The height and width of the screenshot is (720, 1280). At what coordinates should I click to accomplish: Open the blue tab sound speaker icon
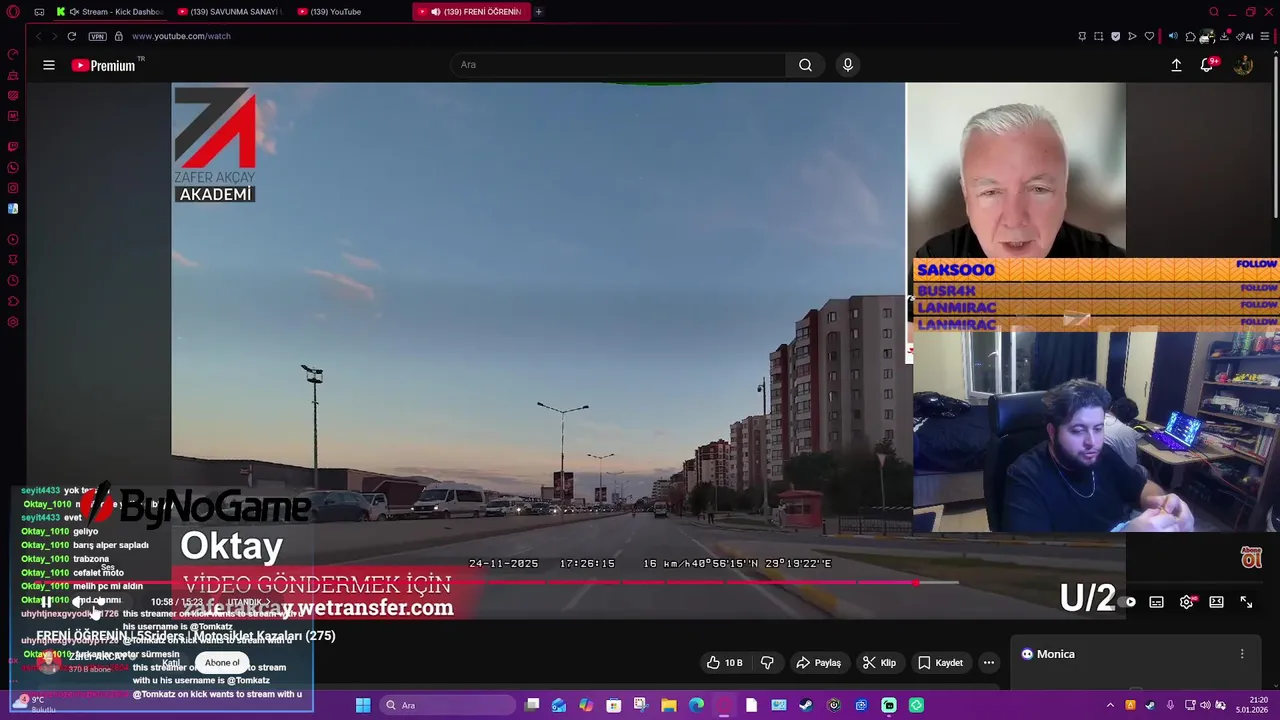[1173, 36]
